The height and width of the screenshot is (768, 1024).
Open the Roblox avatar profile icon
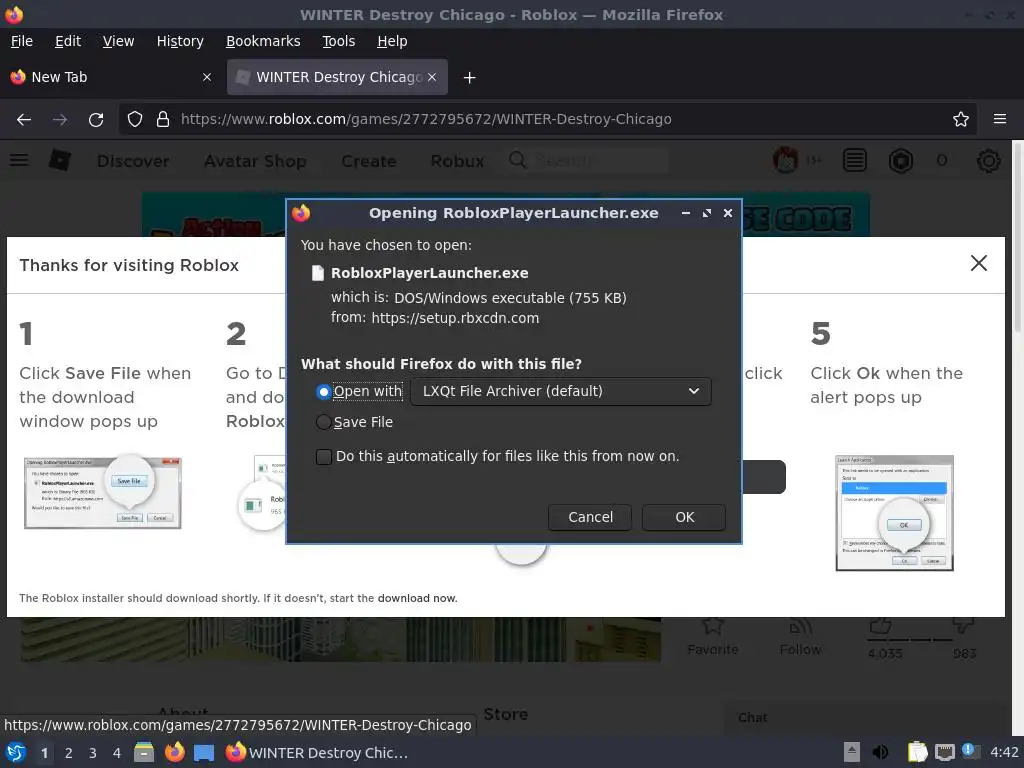coord(785,160)
